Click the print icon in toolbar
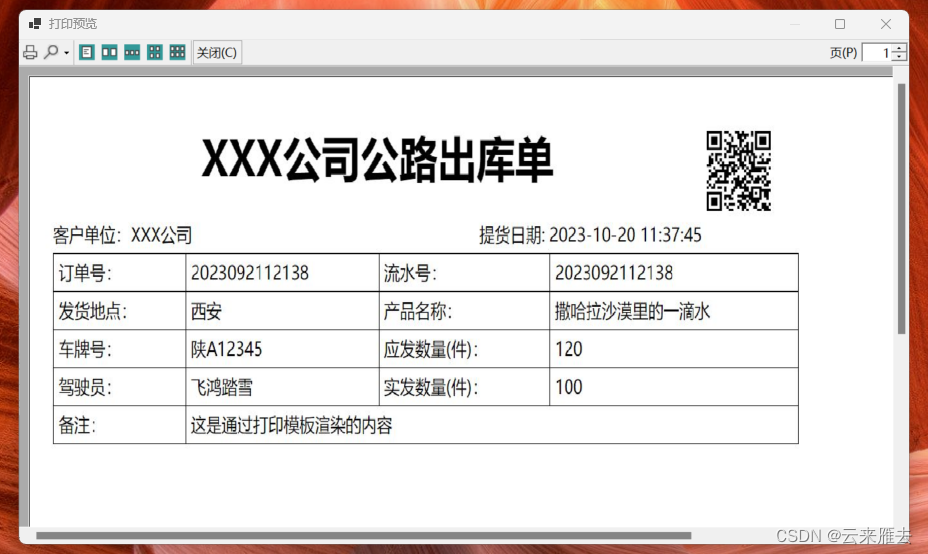Image resolution: width=928 pixels, height=554 pixels. pos(30,53)
